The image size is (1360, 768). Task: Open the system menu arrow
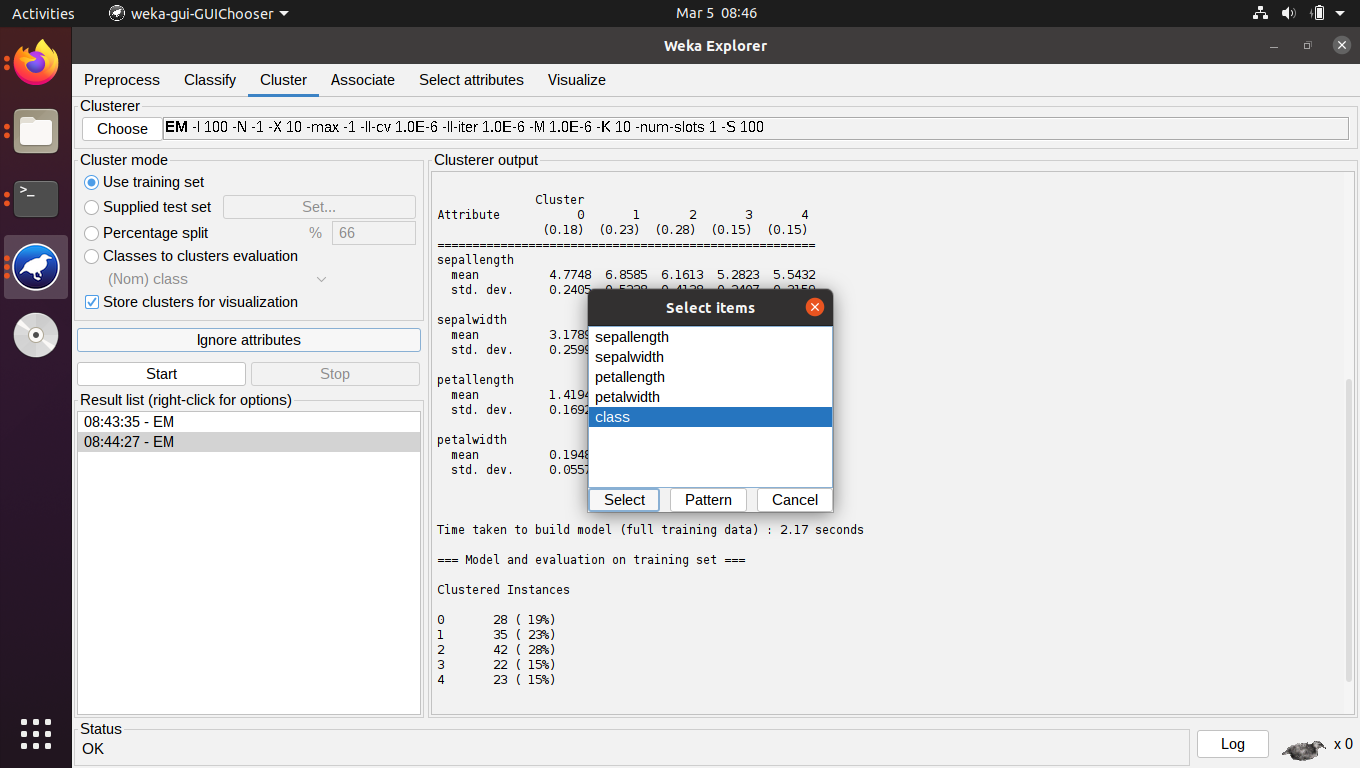1342,13
